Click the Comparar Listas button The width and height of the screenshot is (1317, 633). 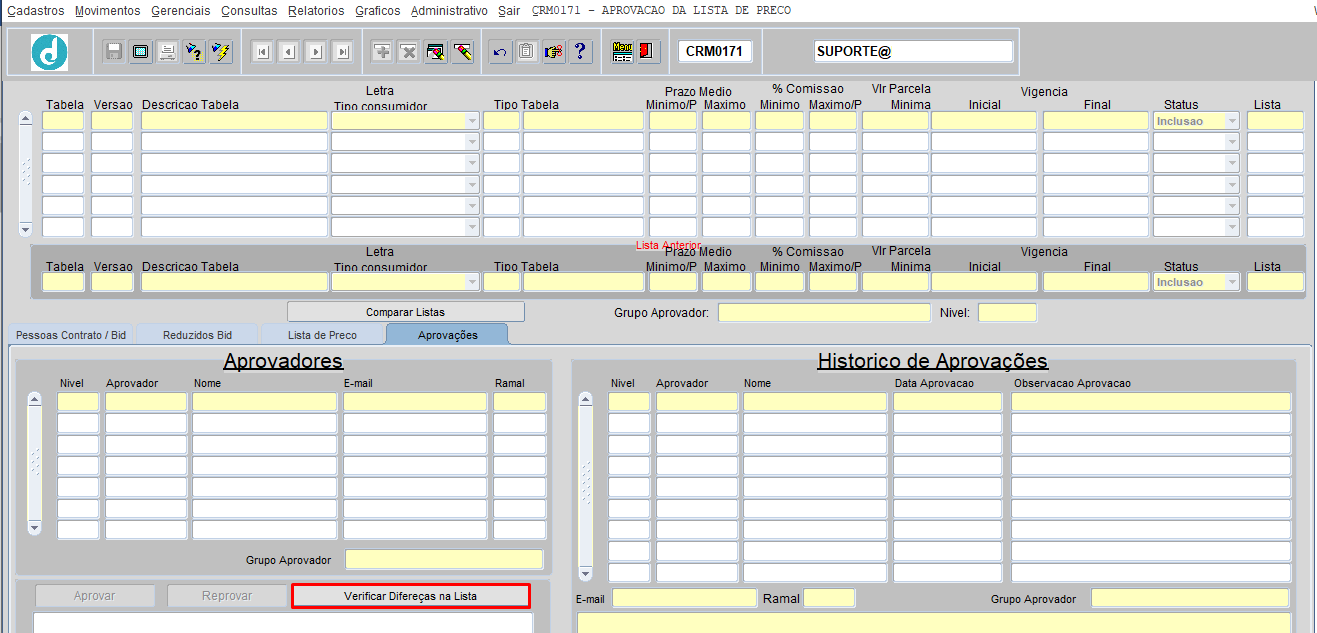point(406,312)
